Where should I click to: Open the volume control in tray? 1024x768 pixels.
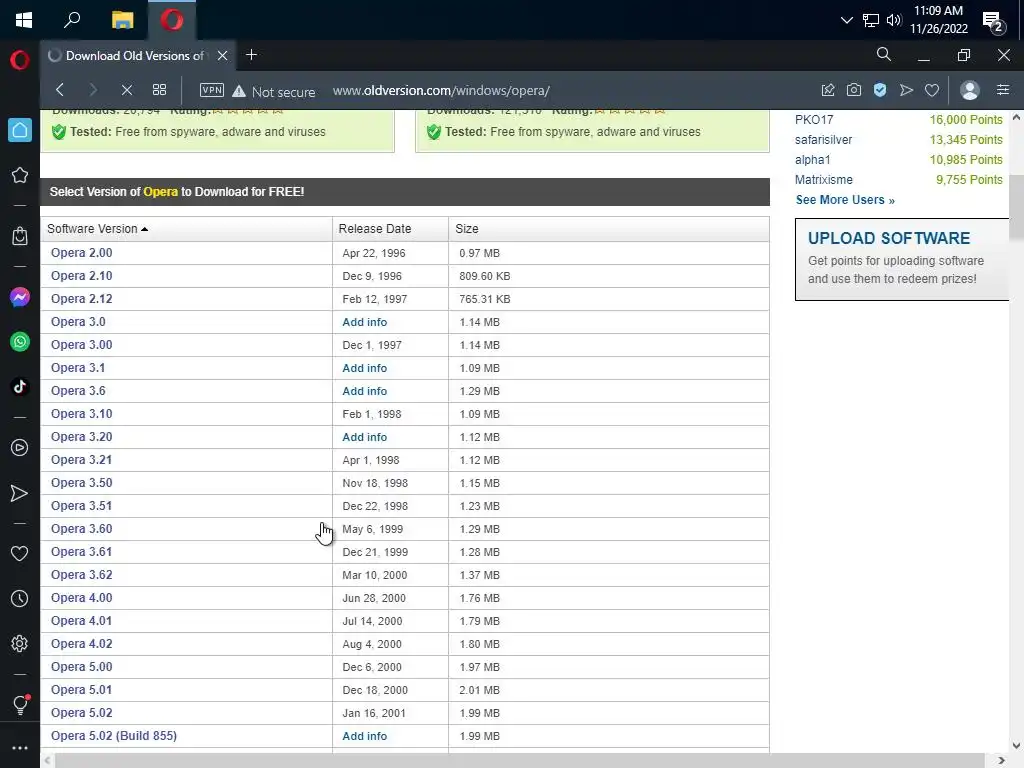[x=894, y=20]
